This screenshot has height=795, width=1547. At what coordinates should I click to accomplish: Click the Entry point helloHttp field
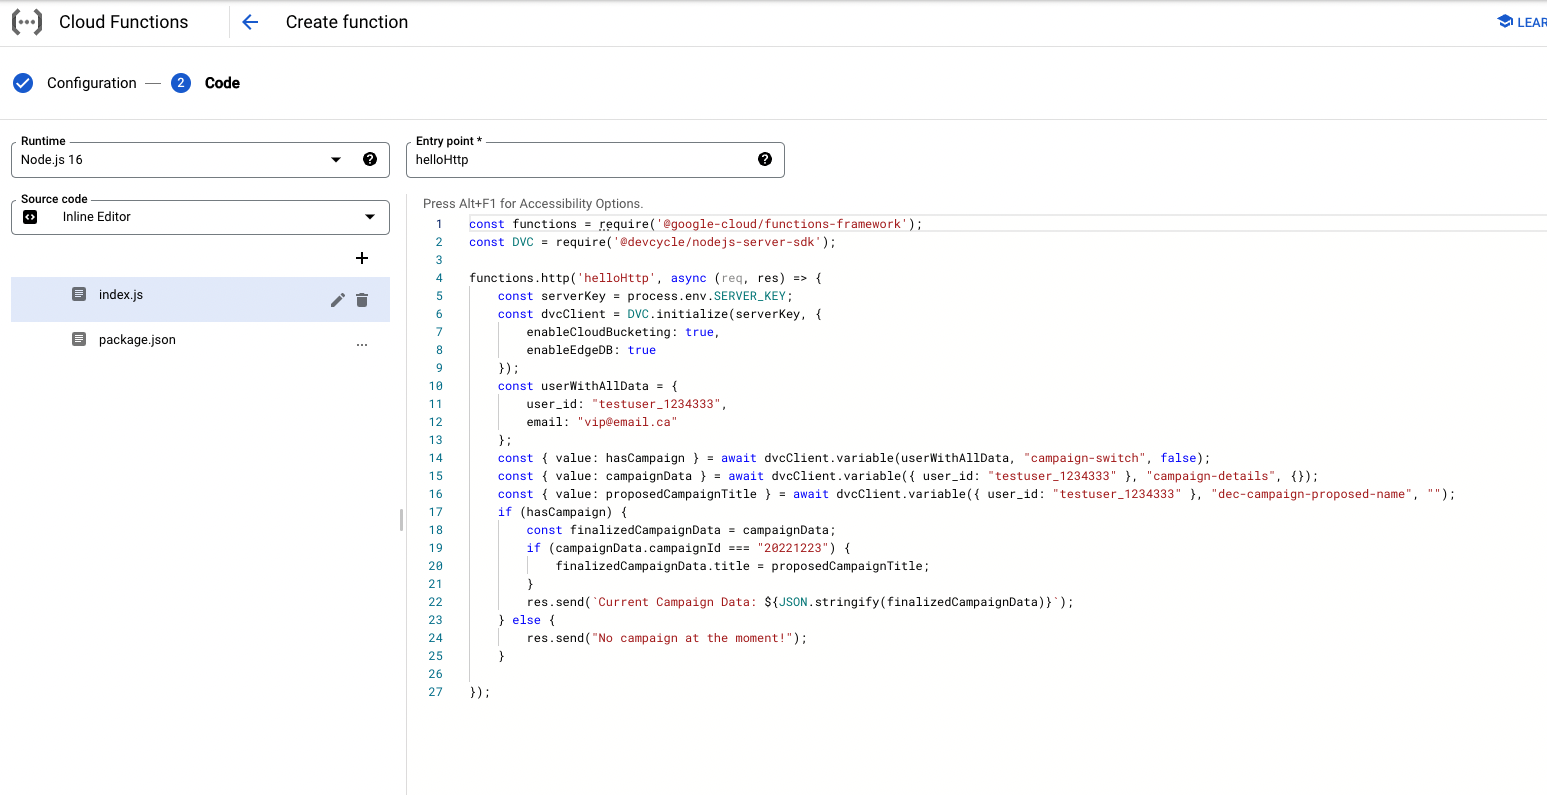click(x=580, y=160)
